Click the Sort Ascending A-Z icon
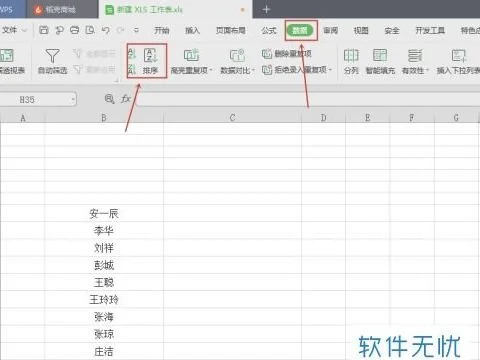 132,53
